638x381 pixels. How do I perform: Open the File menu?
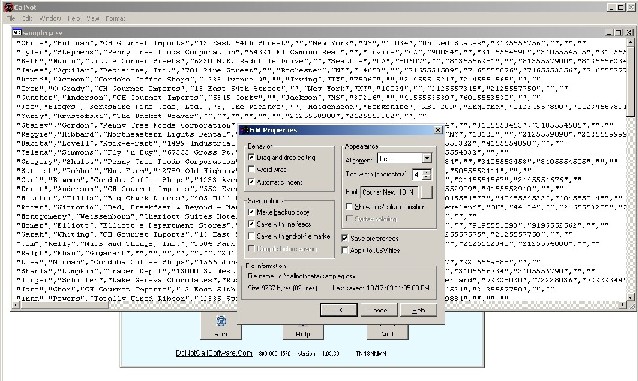click(x=11, y=18)
